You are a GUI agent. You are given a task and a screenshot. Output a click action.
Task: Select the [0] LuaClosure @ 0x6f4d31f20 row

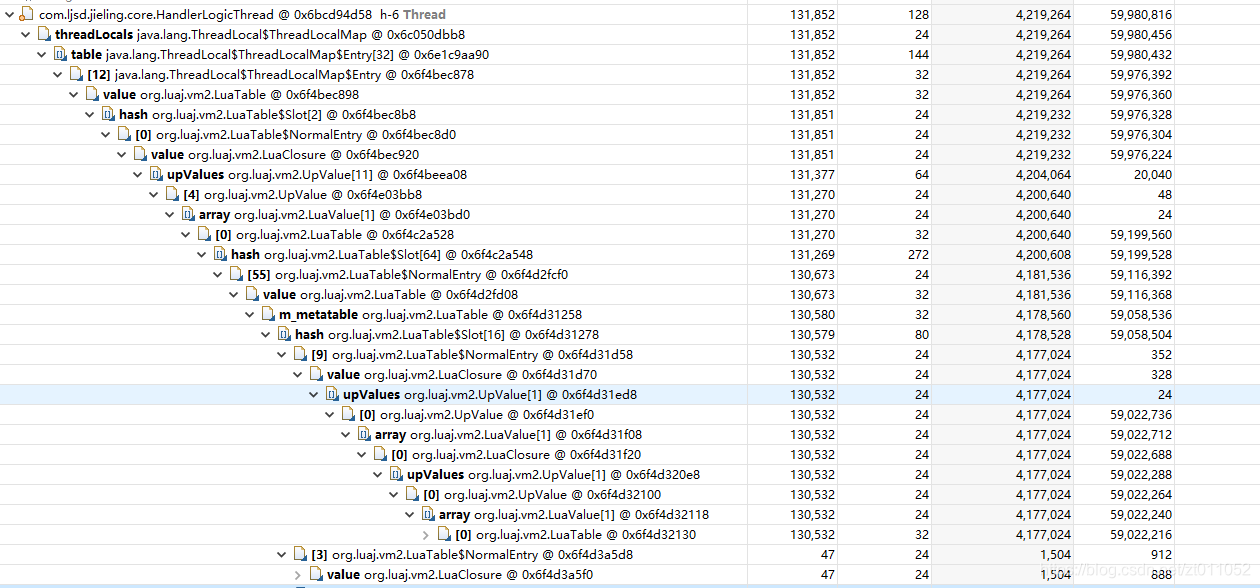(x=630, y=455)
